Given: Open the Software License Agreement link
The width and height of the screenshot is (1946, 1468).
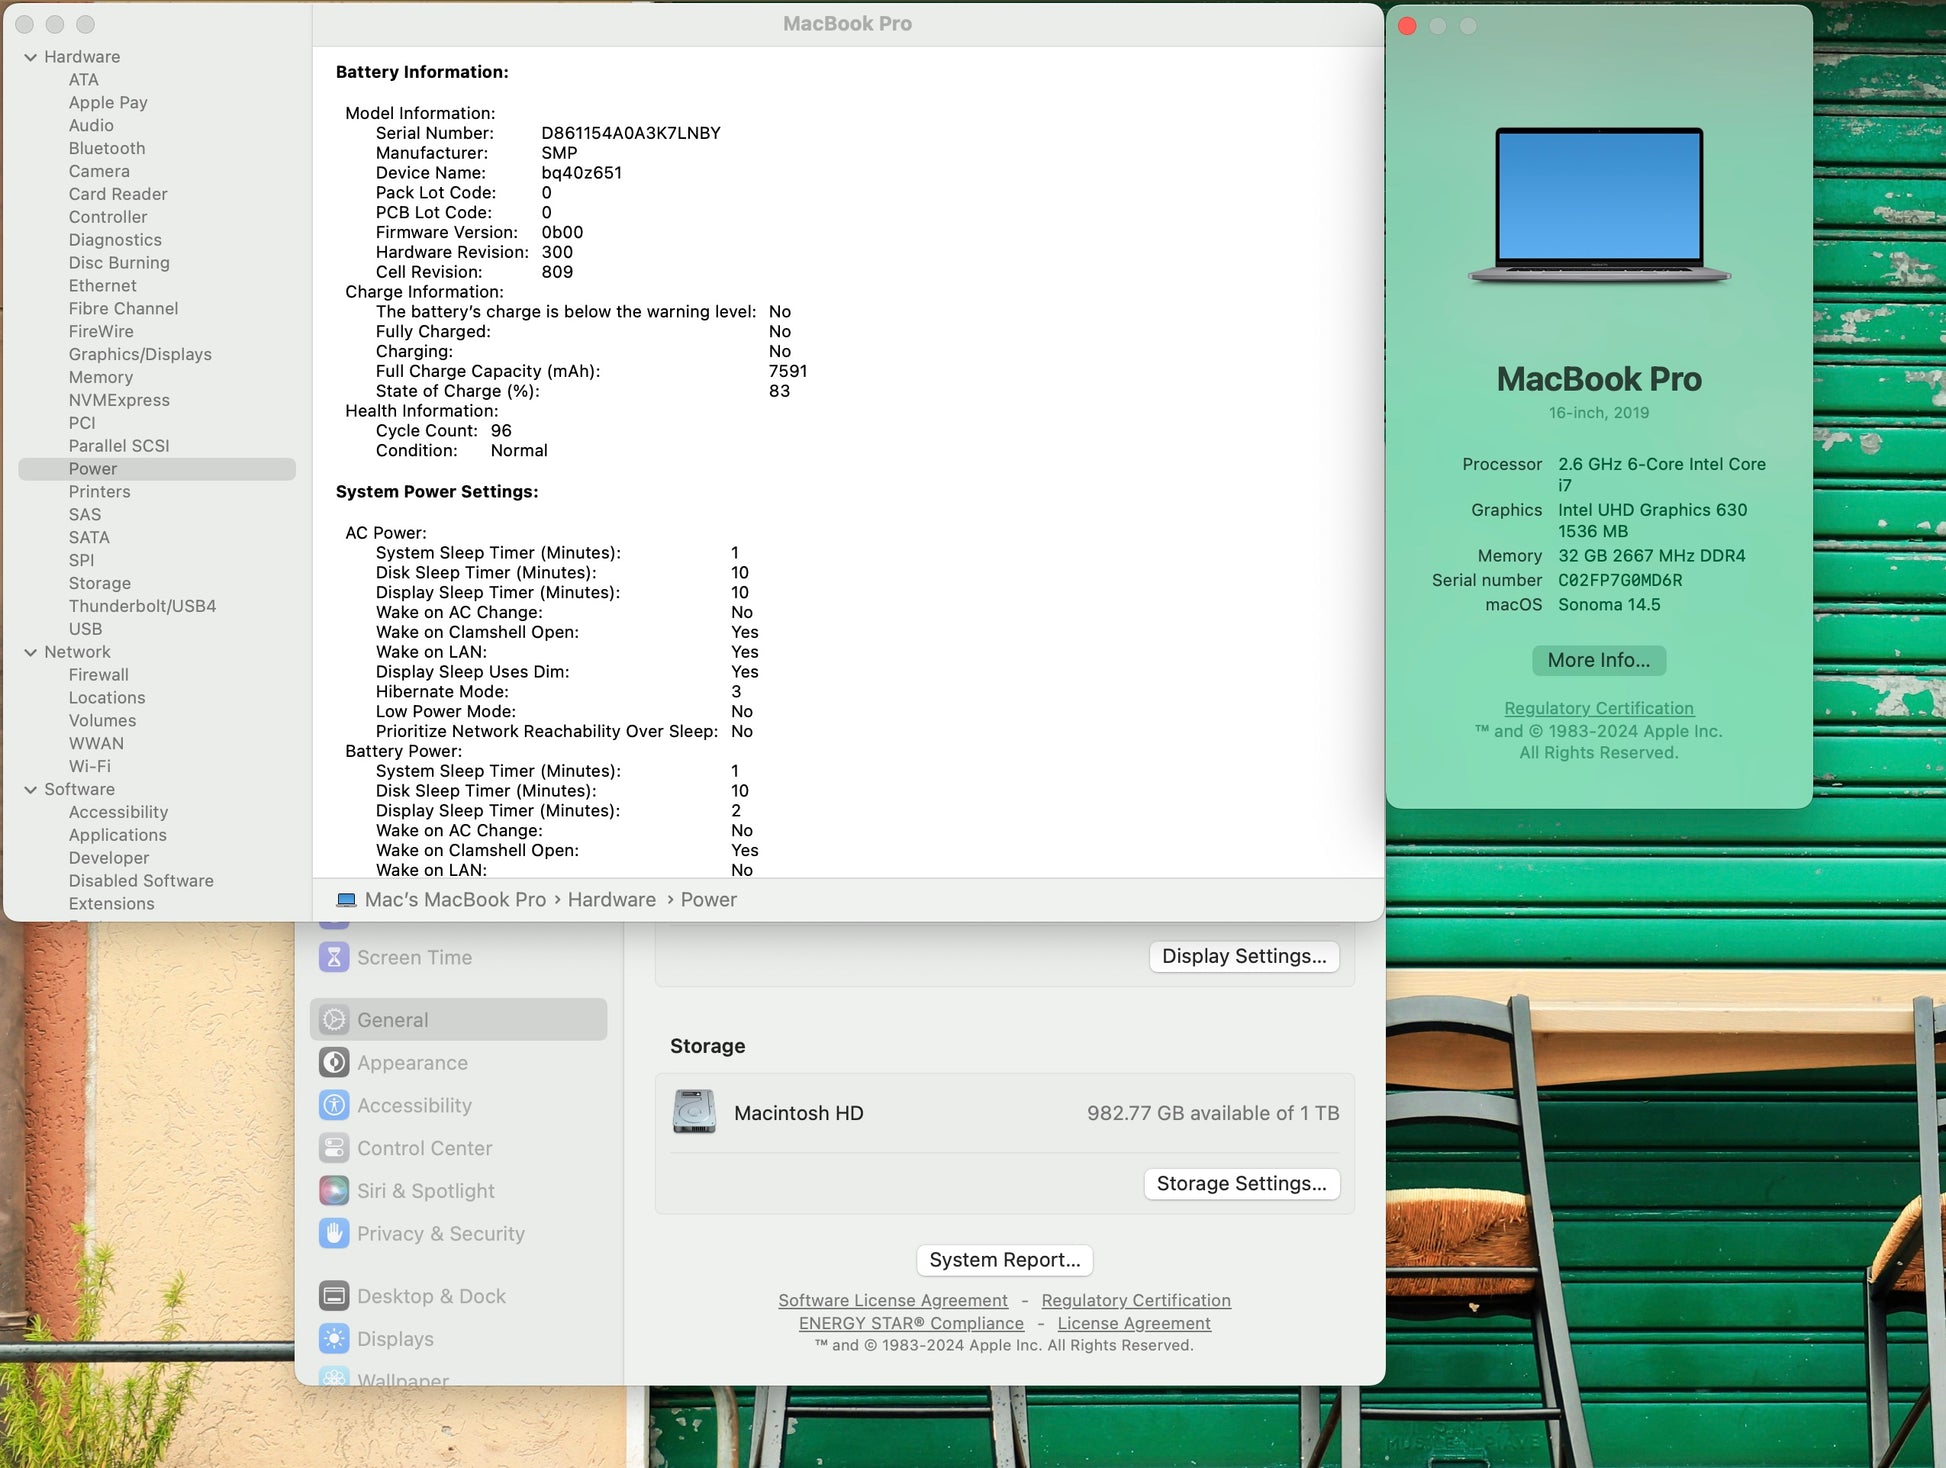Looking at the screenshot, I should (x=892, y=1300).
